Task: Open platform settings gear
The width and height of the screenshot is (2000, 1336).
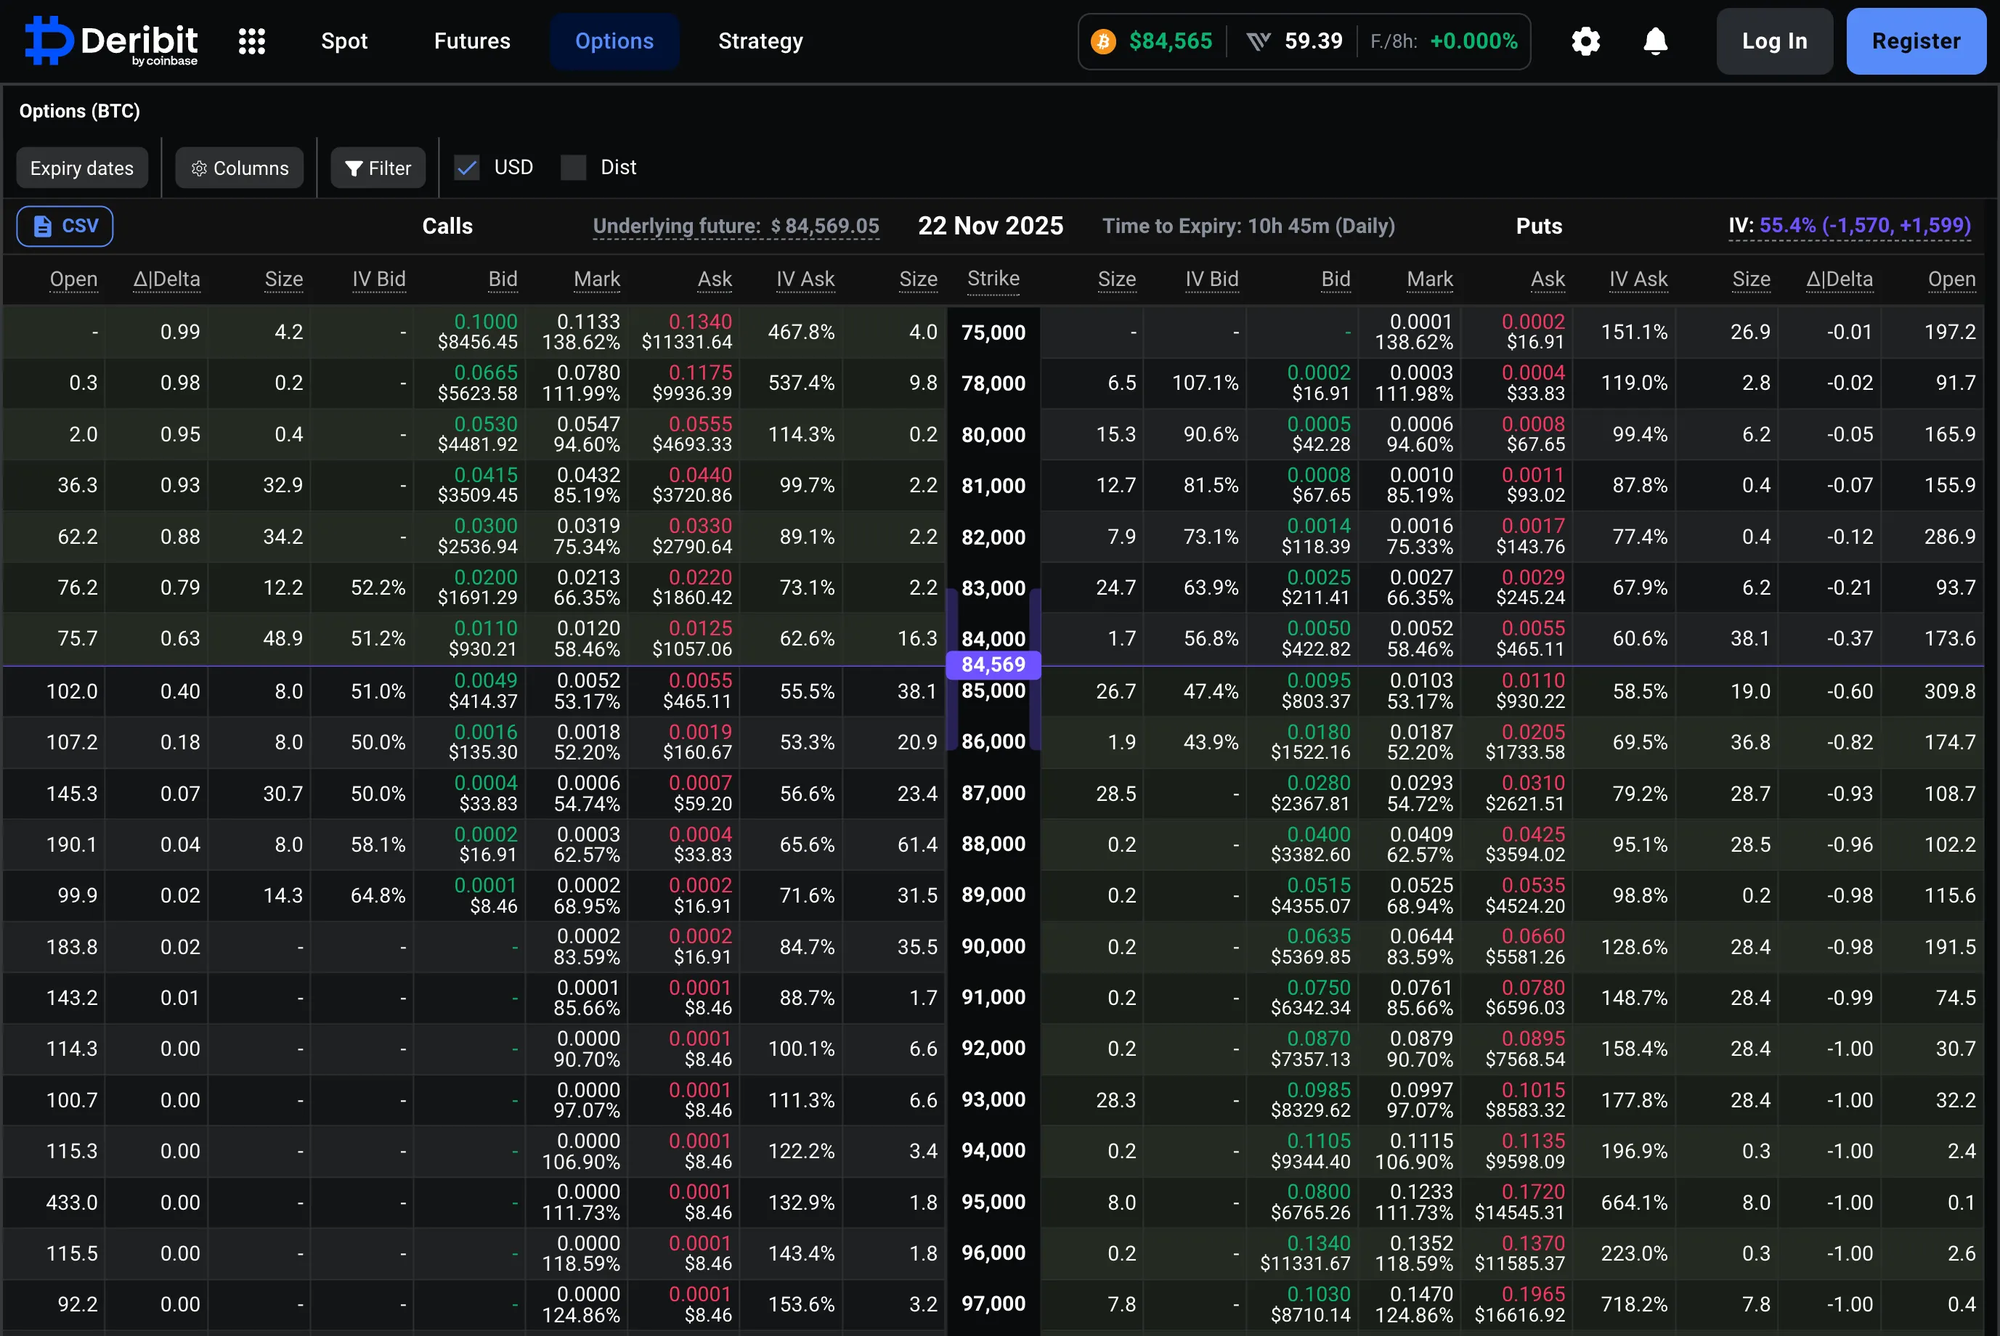Action: (x=1585, y=41)
